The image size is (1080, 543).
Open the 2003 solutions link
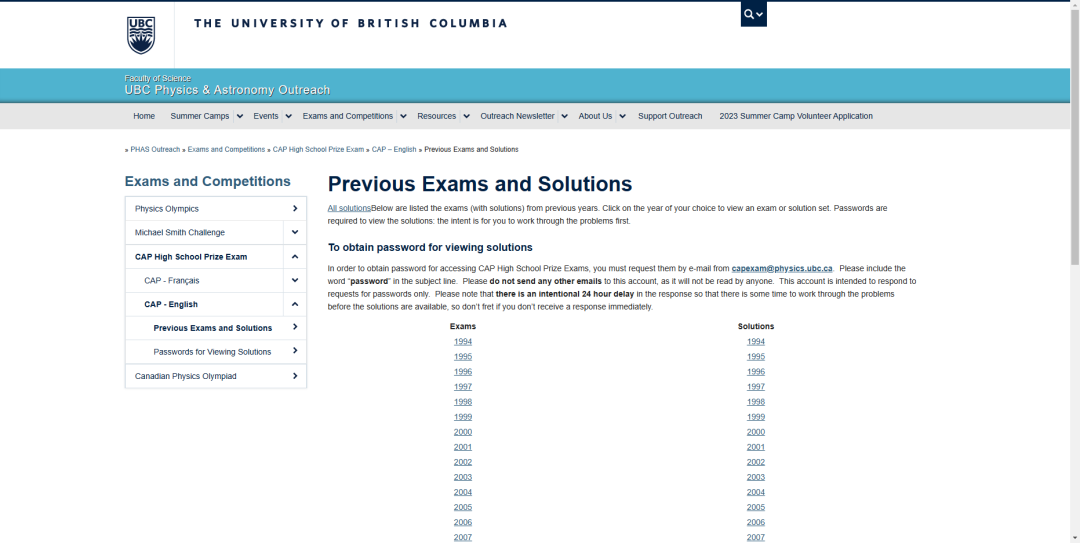[756, 477]
